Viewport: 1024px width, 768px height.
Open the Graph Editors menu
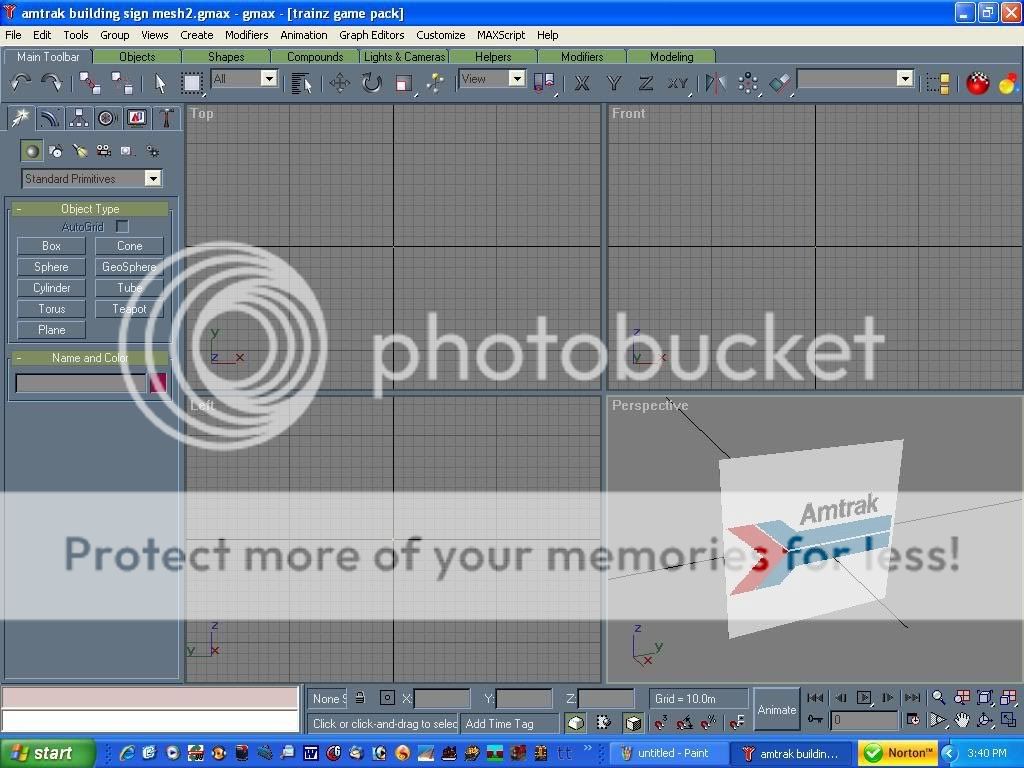click(372, 35)
